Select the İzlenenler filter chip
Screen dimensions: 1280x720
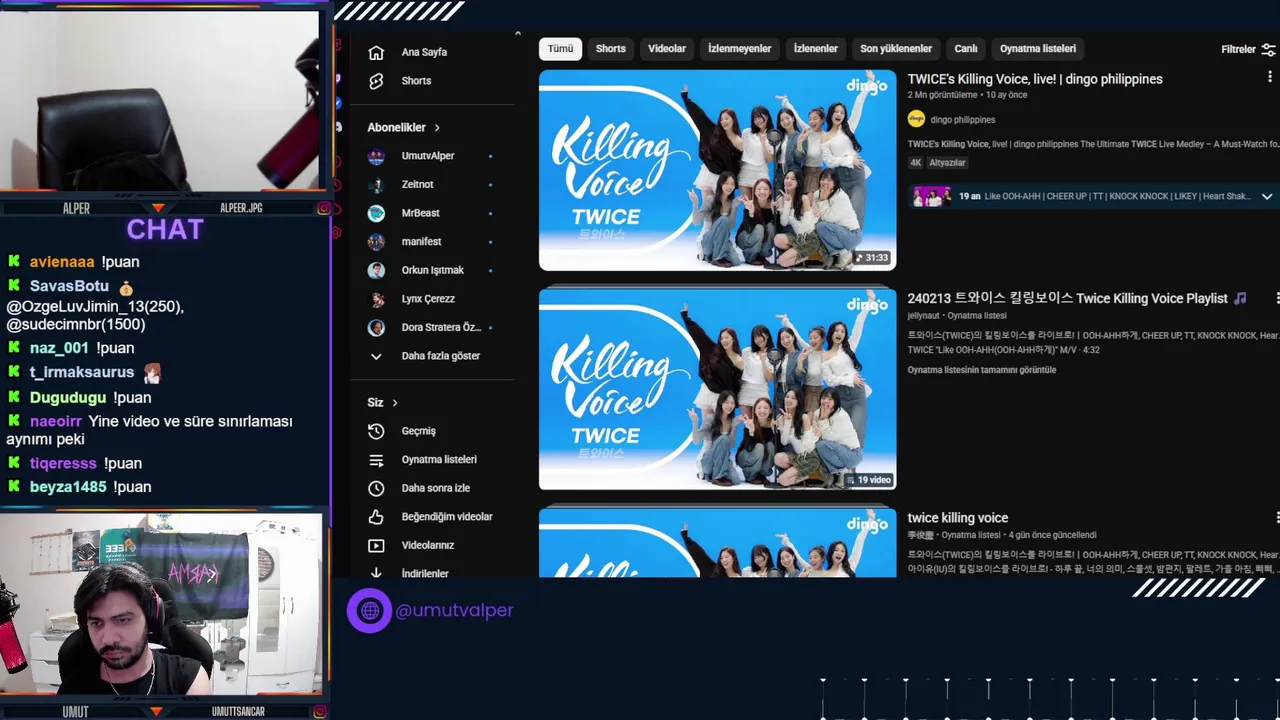click(x=816, y=49)
